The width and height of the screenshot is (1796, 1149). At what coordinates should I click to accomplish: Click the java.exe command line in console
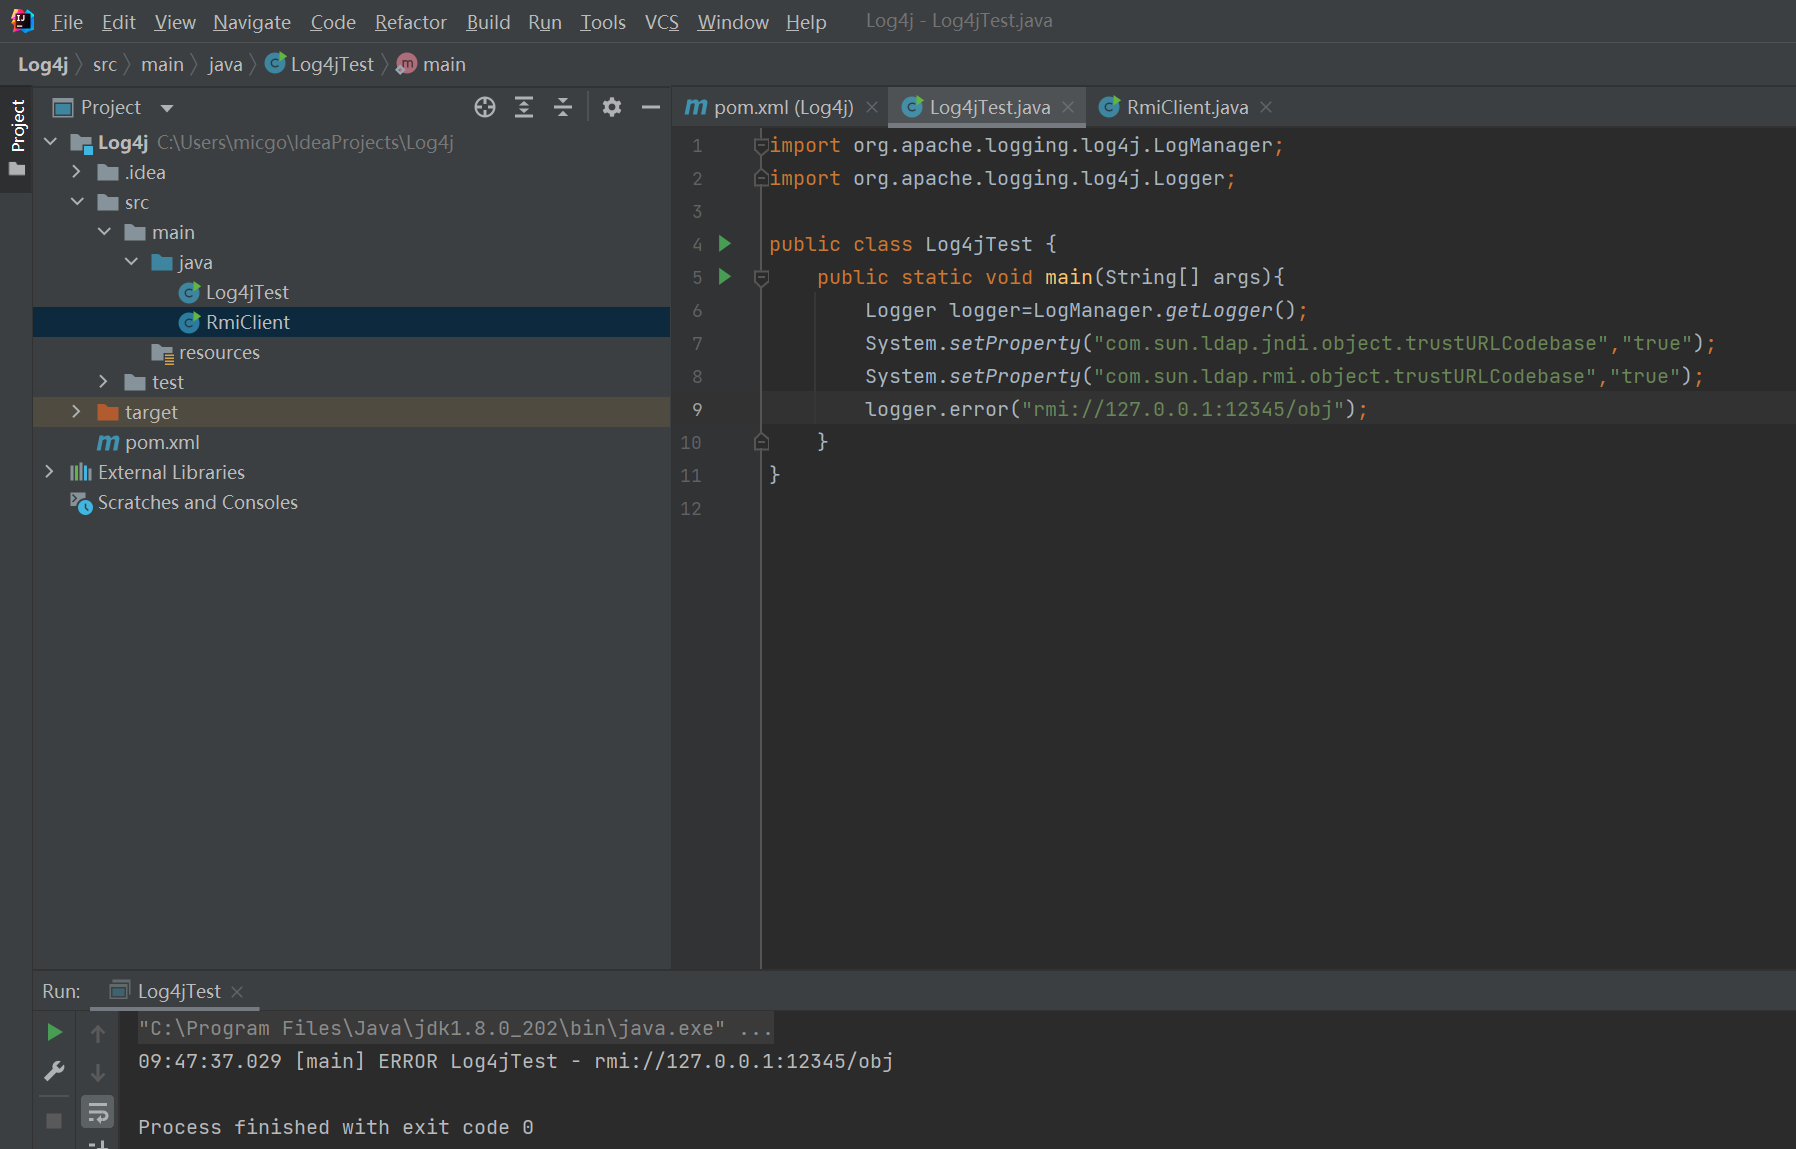pos(455,1028)
